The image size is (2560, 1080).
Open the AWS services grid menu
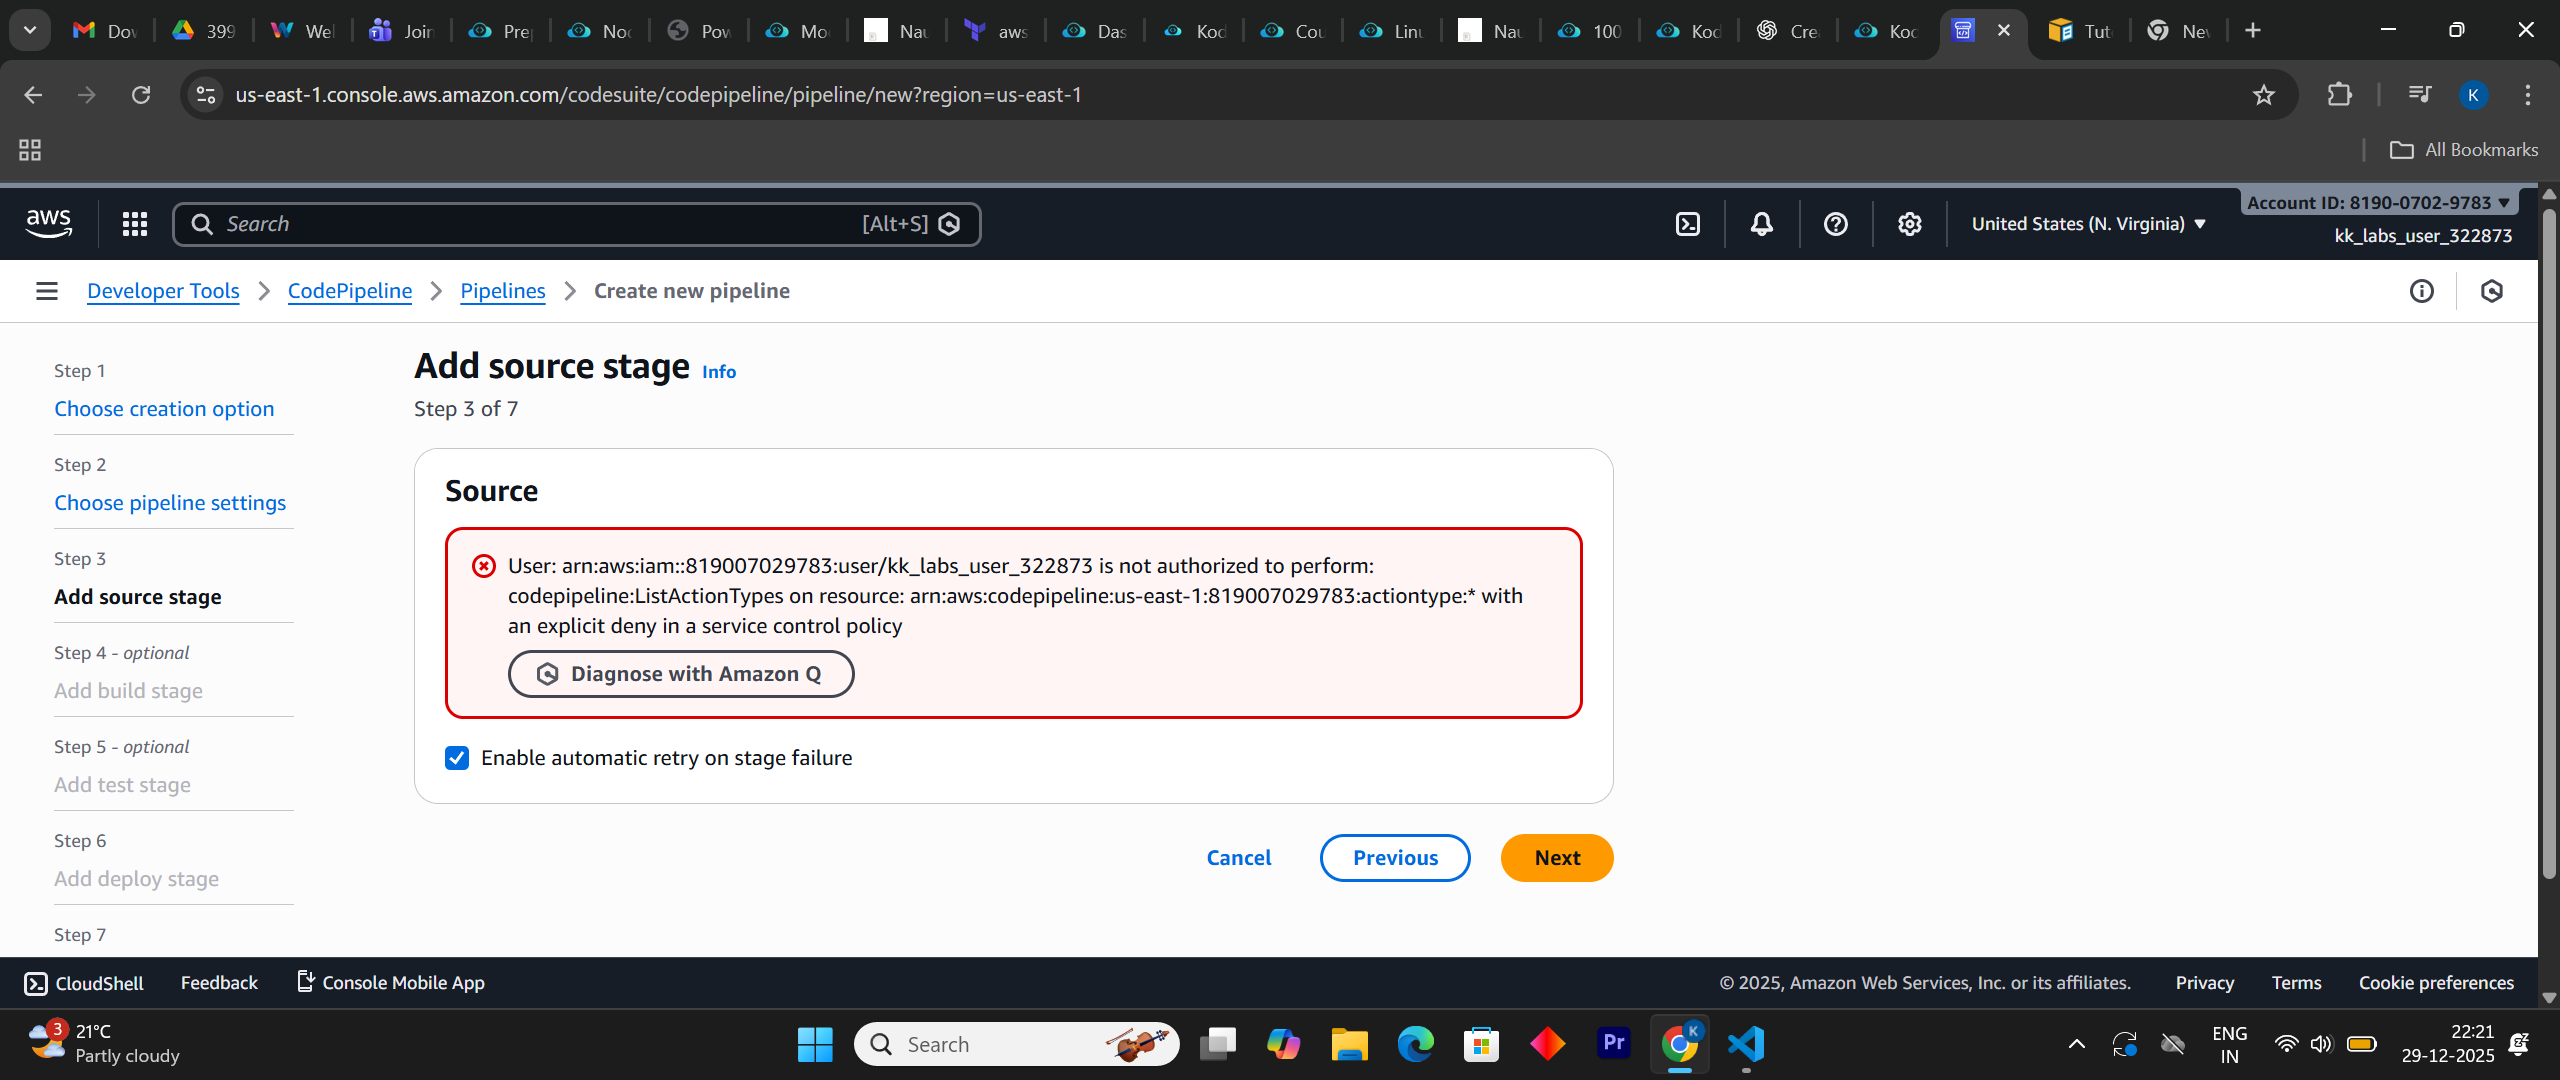(135, 224)
